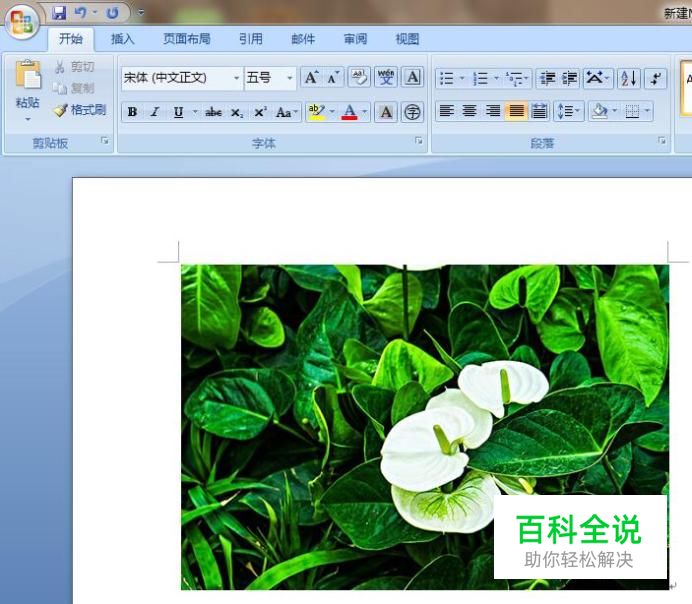692x604 pixels.
Task: Open the borders dropdown arrow
Action: (x=647, y=111)
